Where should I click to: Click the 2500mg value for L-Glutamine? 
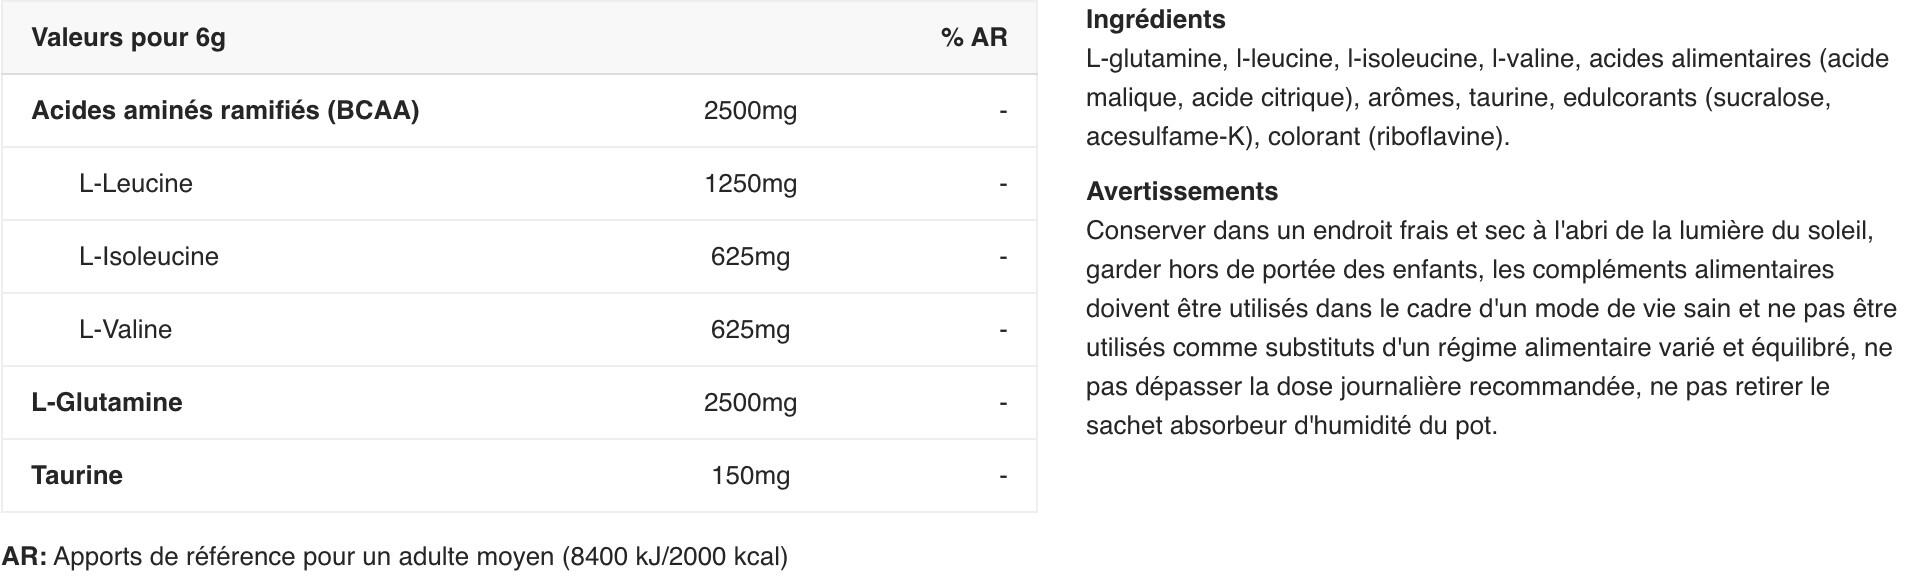(750, 403)
